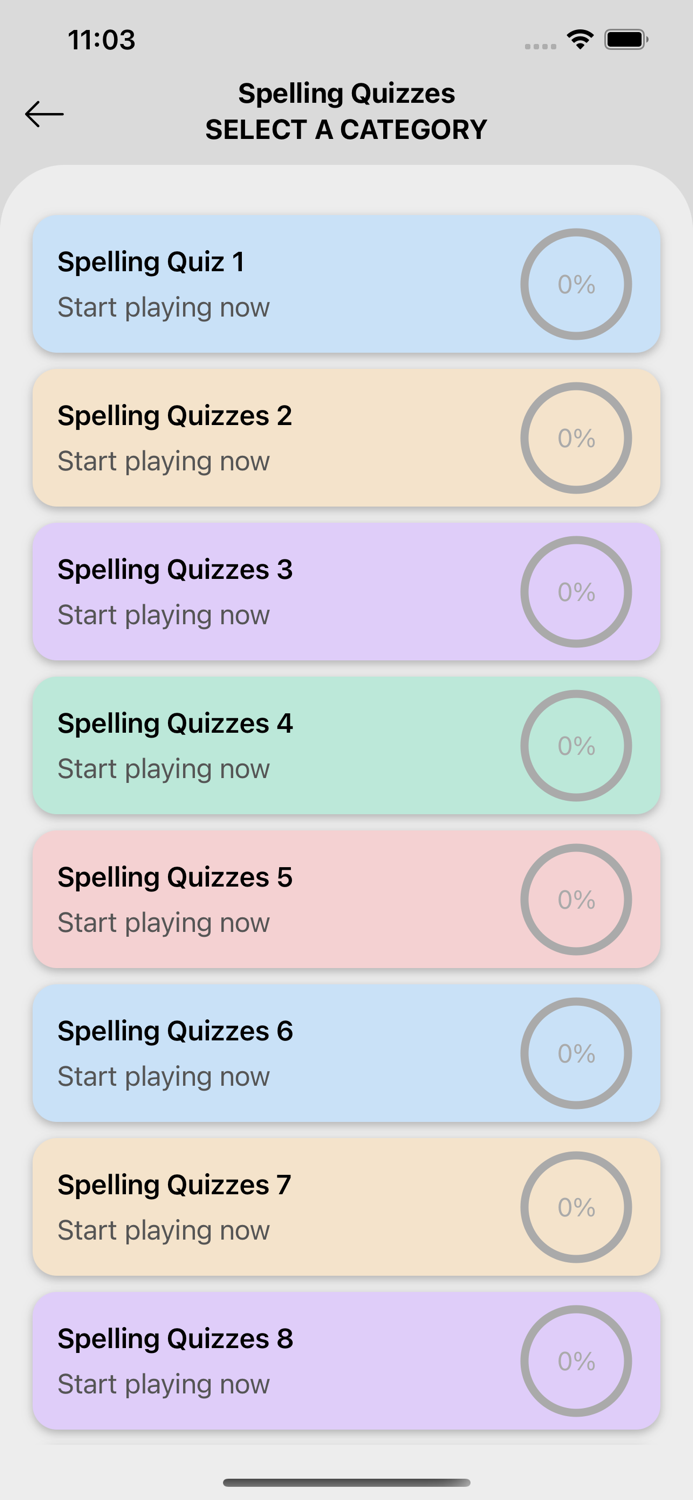
Task: Click 'Start playing now' under Spelling Quiz 1
Action: (163, 307)
